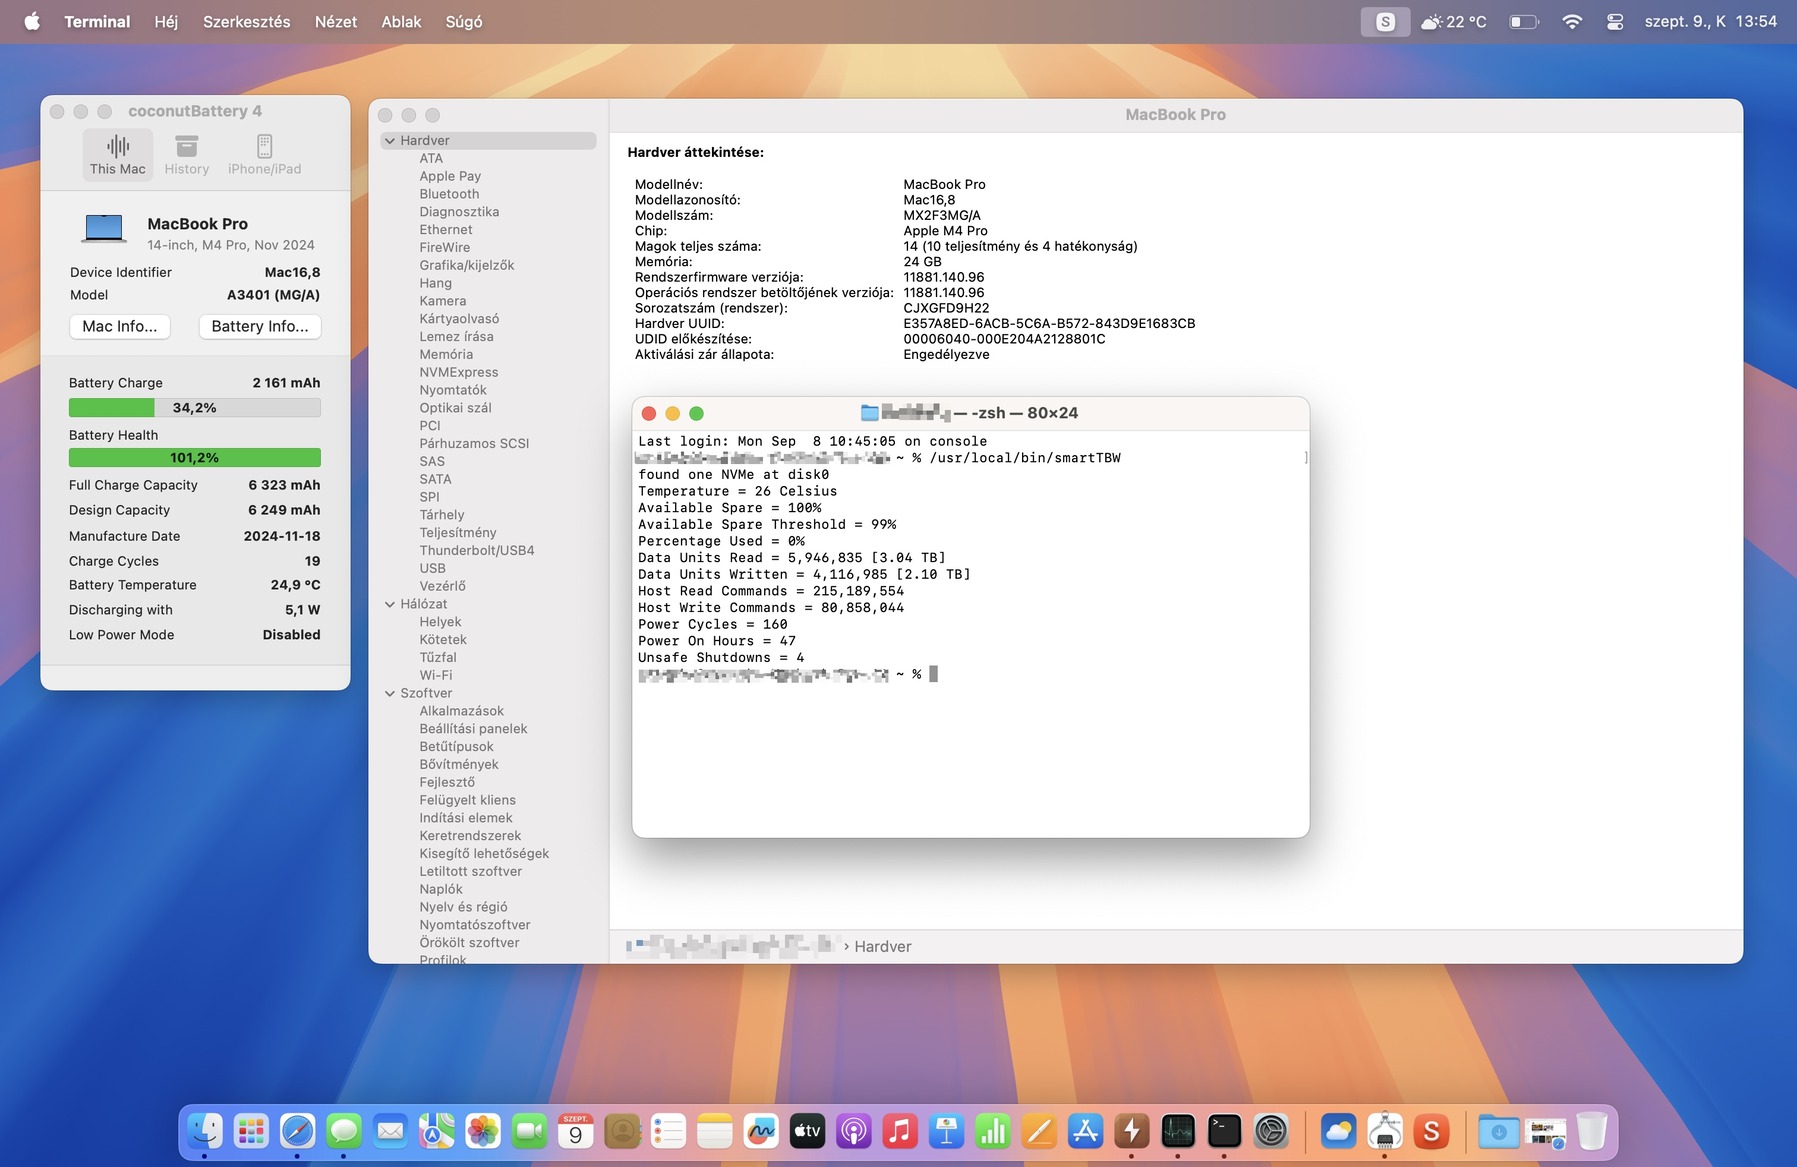Open Keynote from the Dock
The height and width of the screenshot is (1167, 1797).
[x=946, y=1131]
